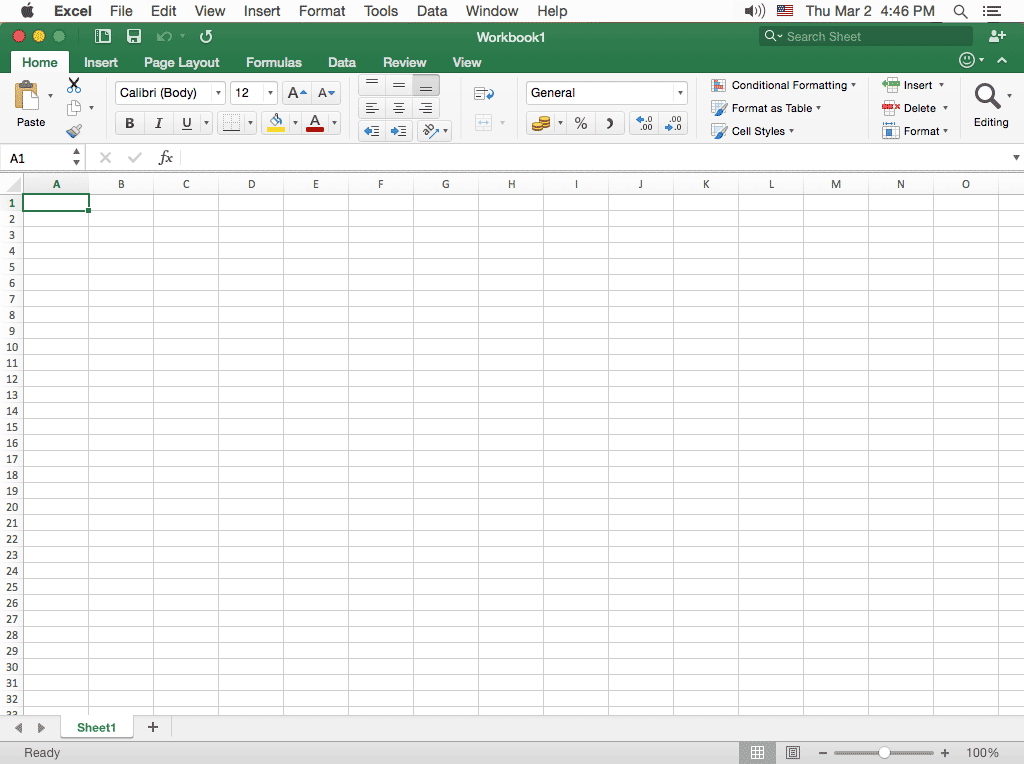
Task: Expand Cell Styles menu
Action: click(752, 131)
